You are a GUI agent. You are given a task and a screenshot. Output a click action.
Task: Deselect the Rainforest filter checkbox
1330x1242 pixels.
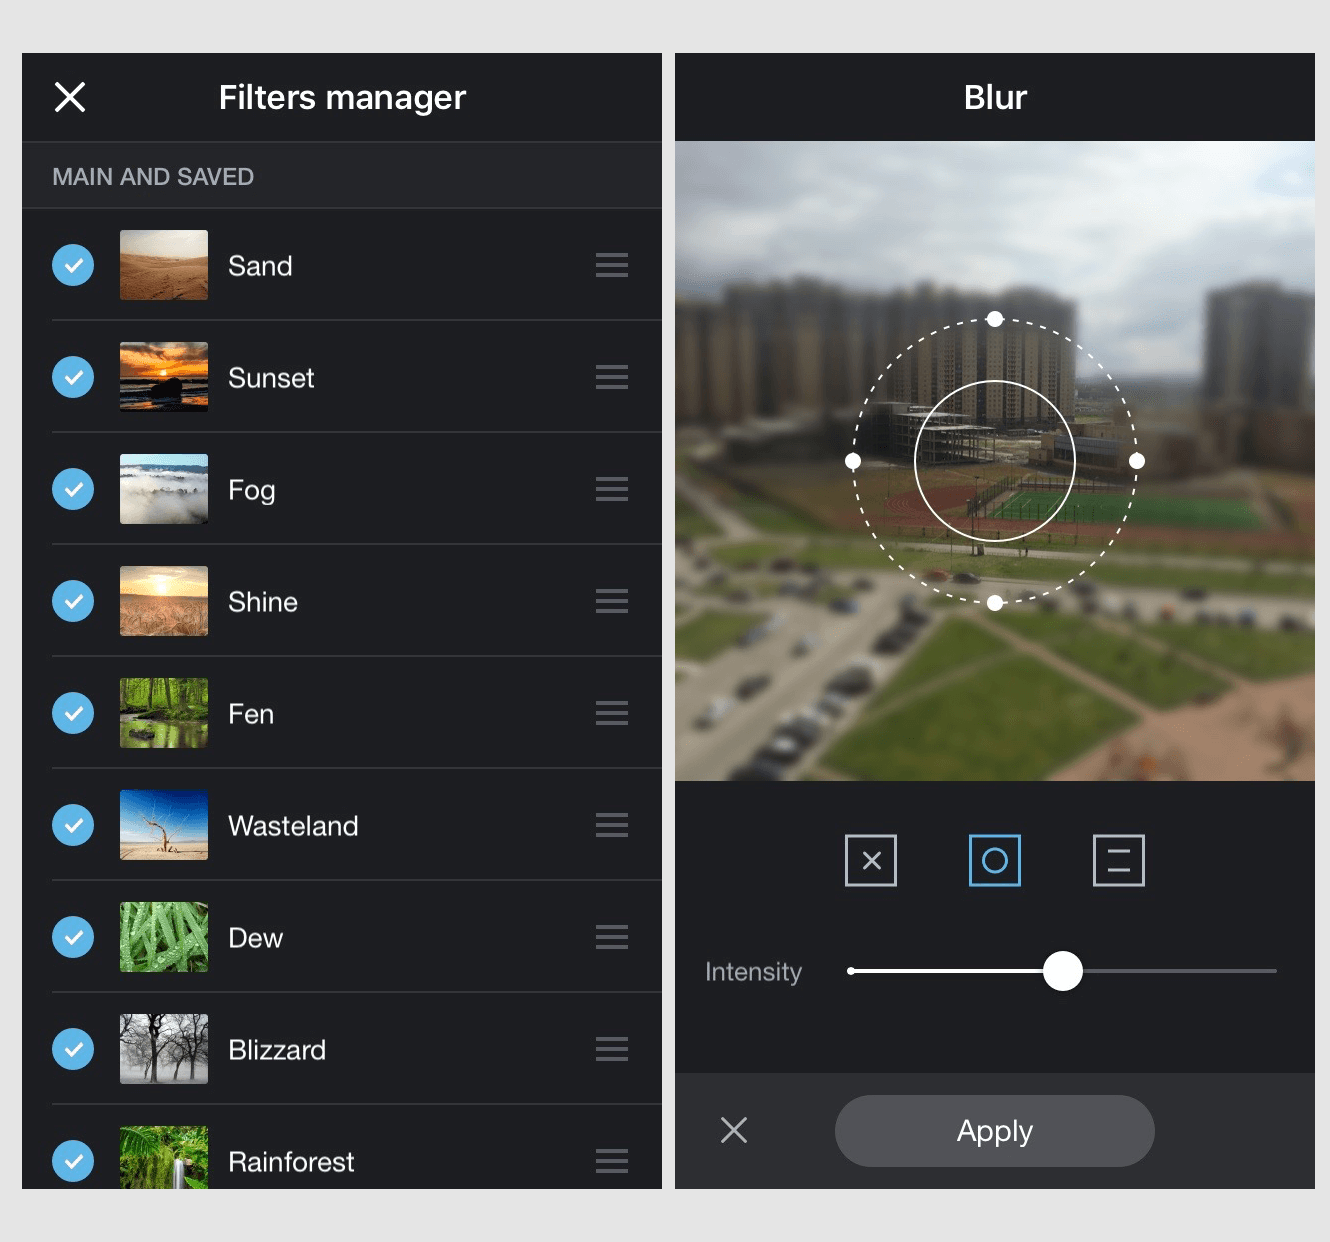click(73, 1161)
